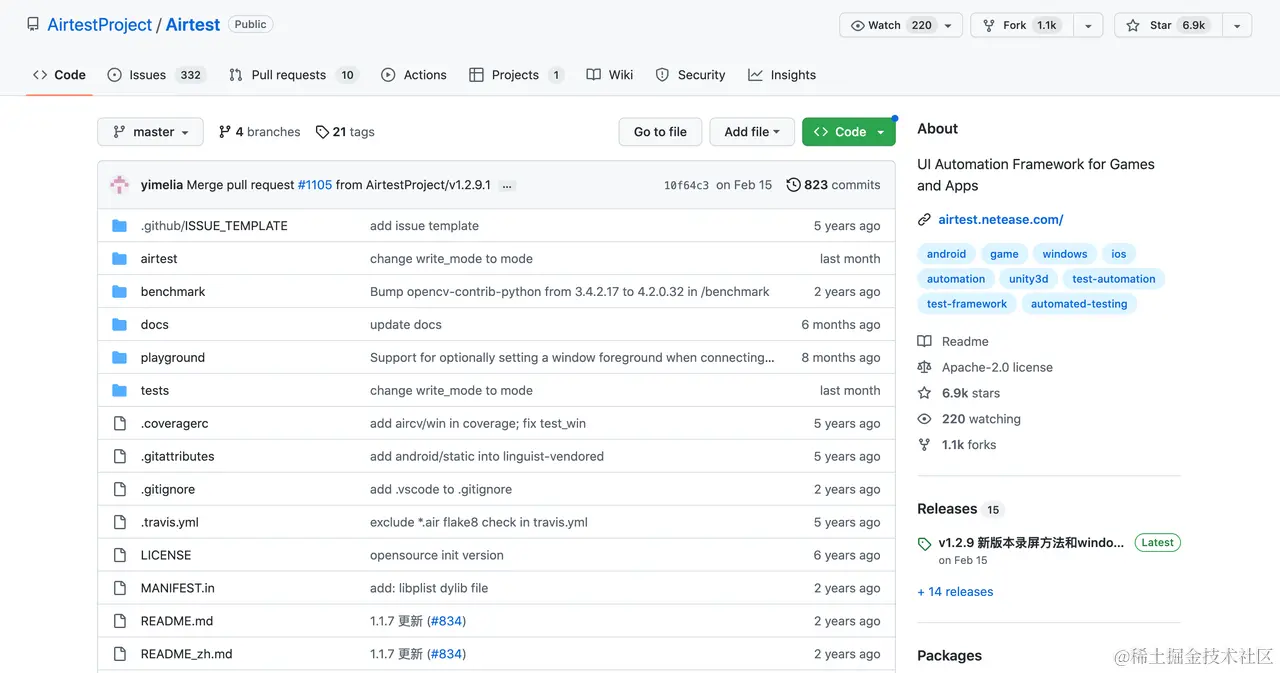Click the folder icon for .github/ISSUE_TEMPLATE
This screenshot has height=673, width=1280.
coord(120,226)
